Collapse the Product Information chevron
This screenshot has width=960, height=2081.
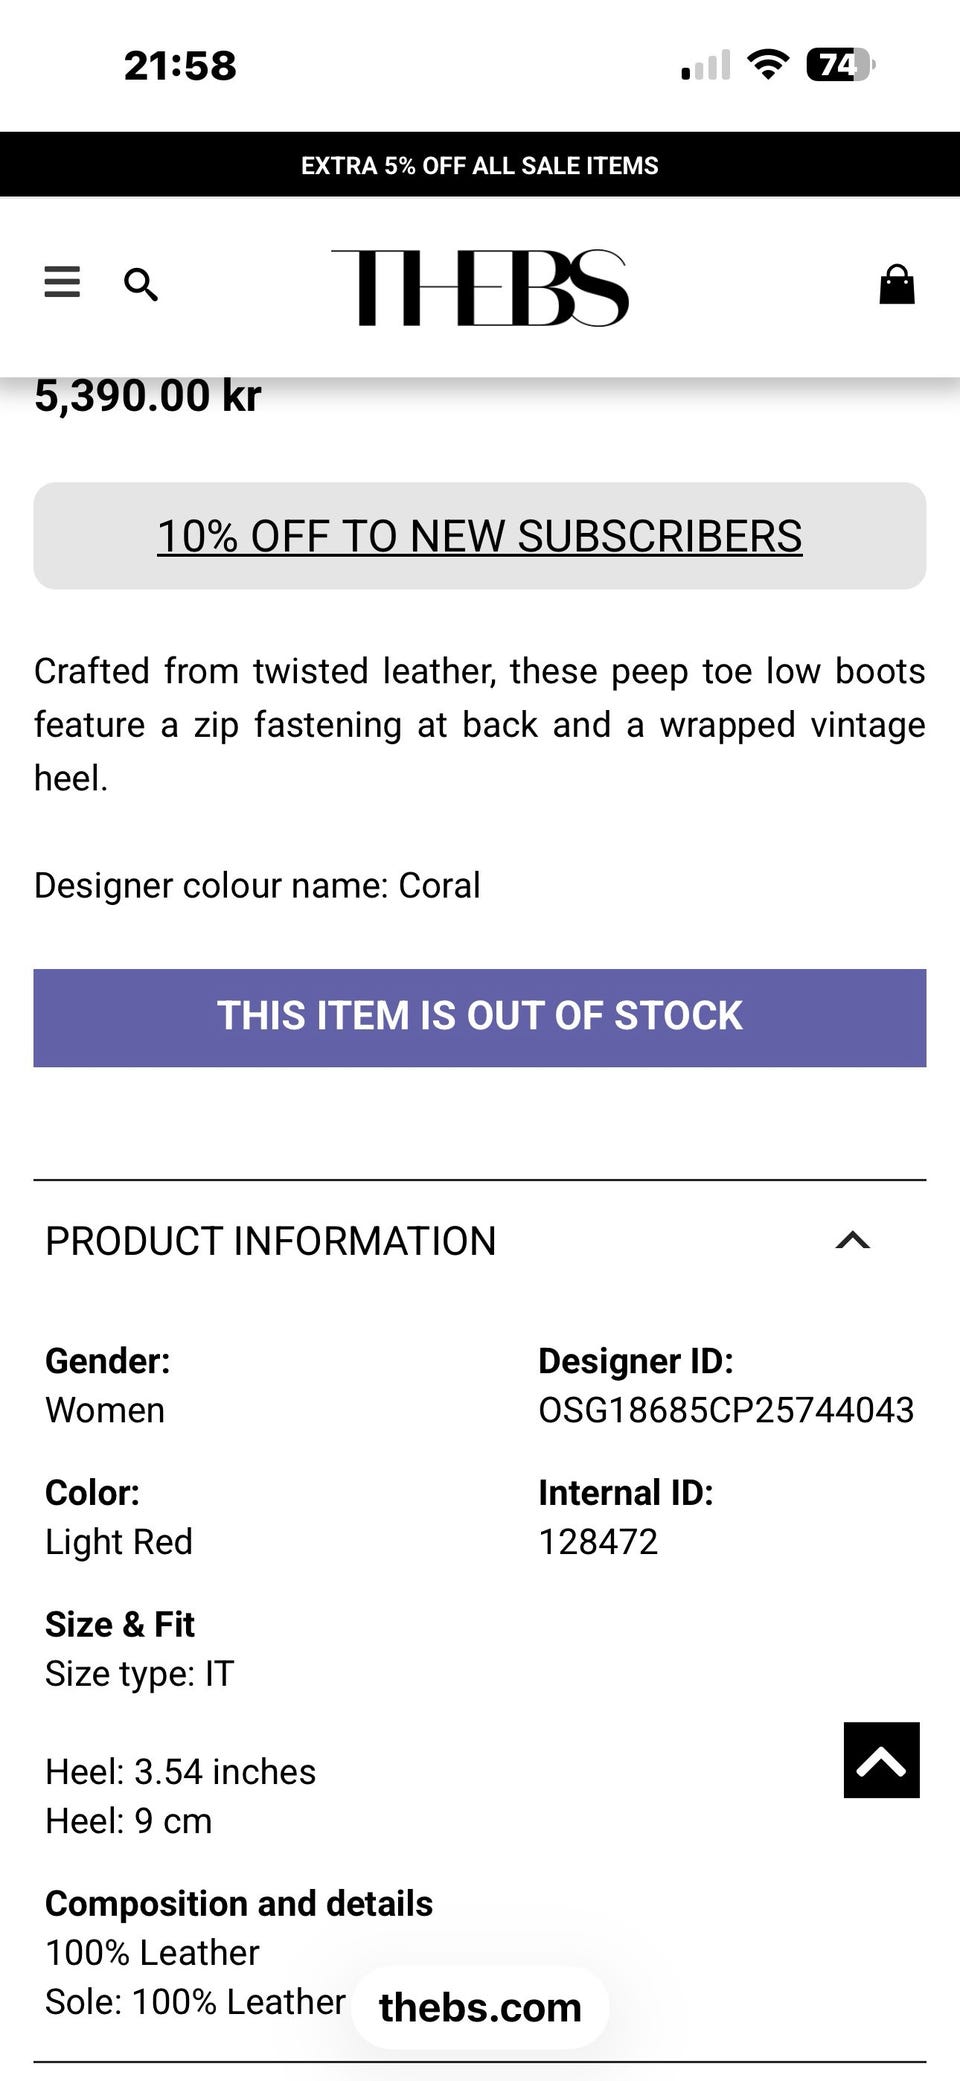pyautogui.click(x=852, y=1241)
